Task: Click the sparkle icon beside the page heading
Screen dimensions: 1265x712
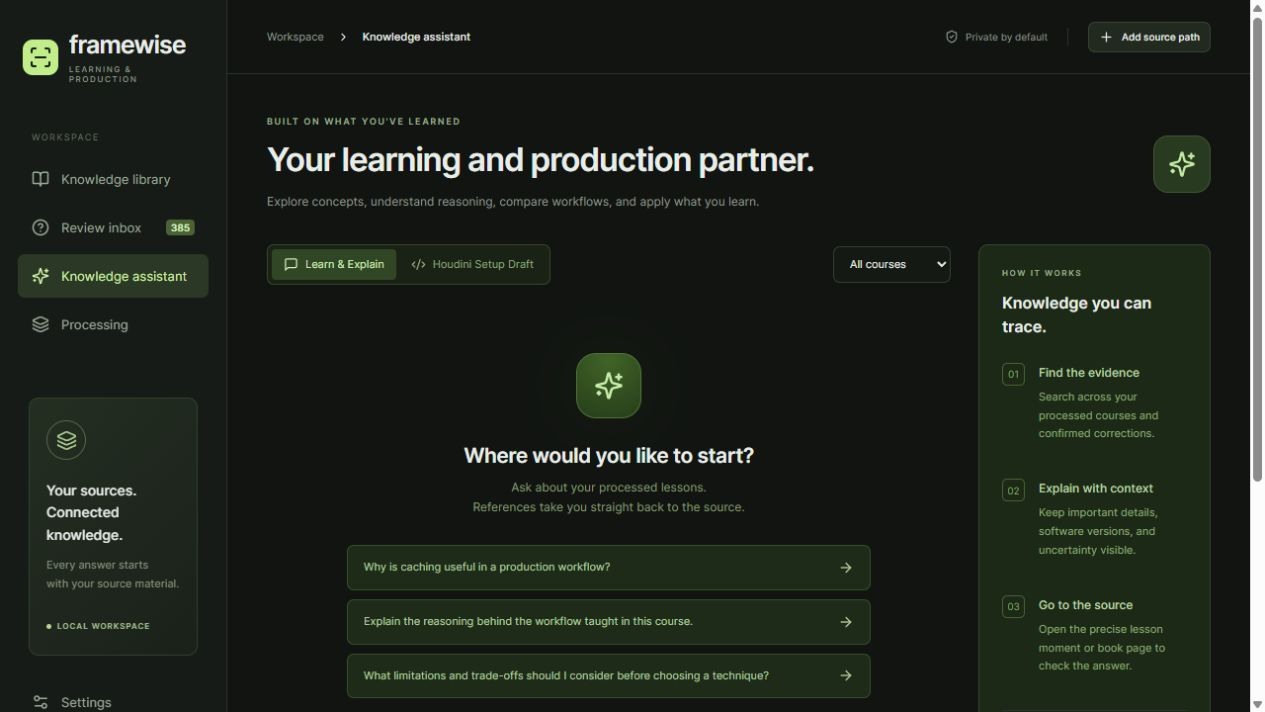Action: coord(1181,164)
